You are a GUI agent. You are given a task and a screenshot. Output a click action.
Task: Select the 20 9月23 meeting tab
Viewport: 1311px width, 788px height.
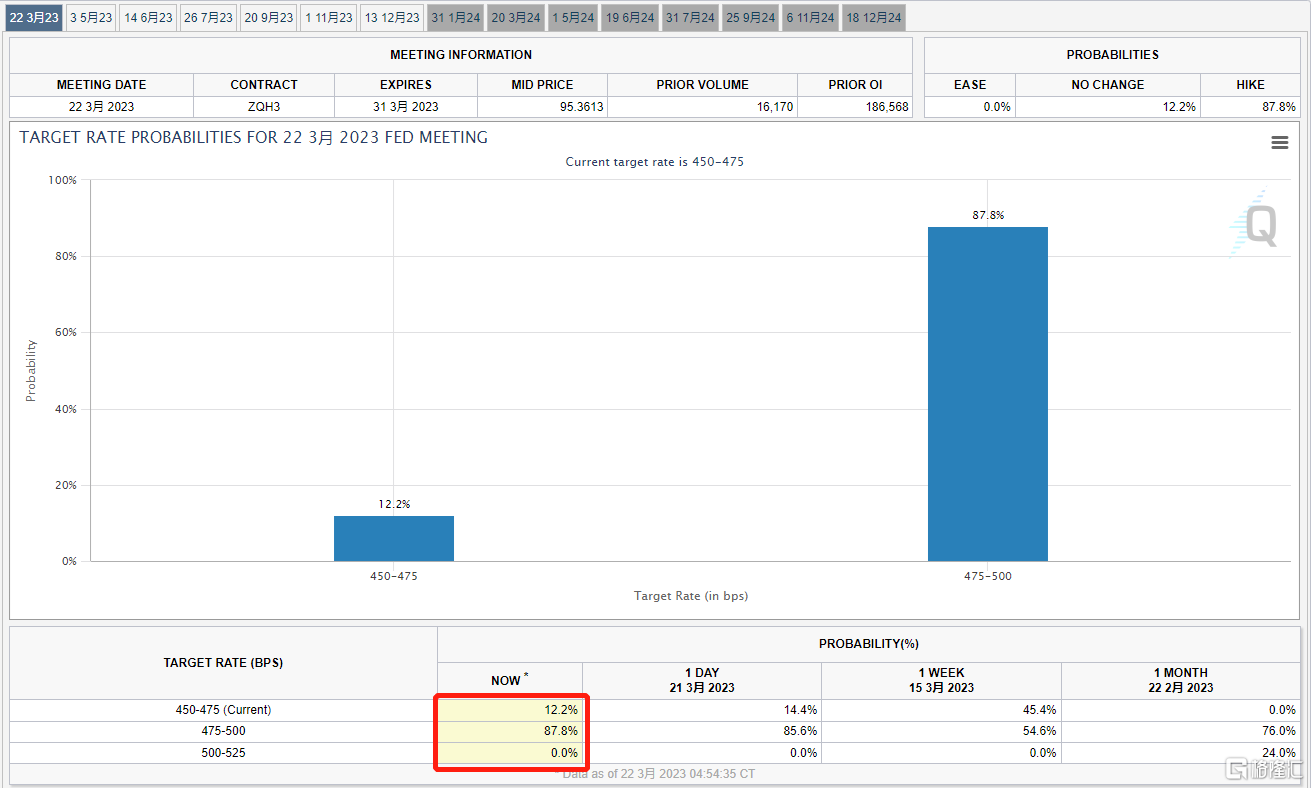[269, 18]
